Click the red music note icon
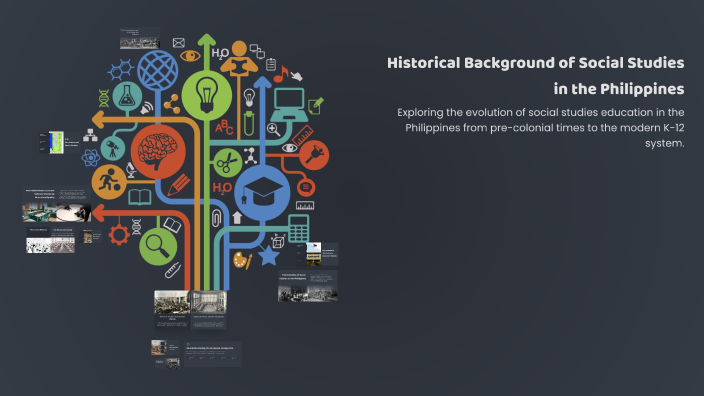 point(281,74)
